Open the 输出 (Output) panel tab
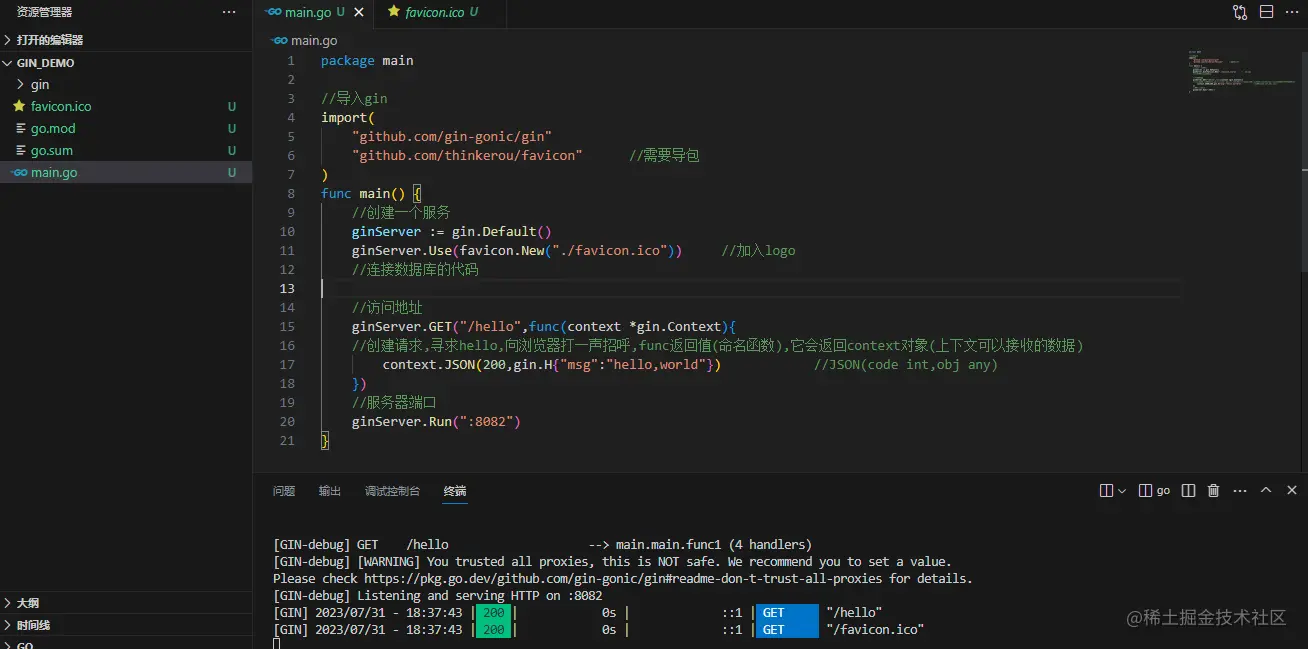Viewport: 1308px width, 649px height. pyautogui.click(x=330, y=491)
